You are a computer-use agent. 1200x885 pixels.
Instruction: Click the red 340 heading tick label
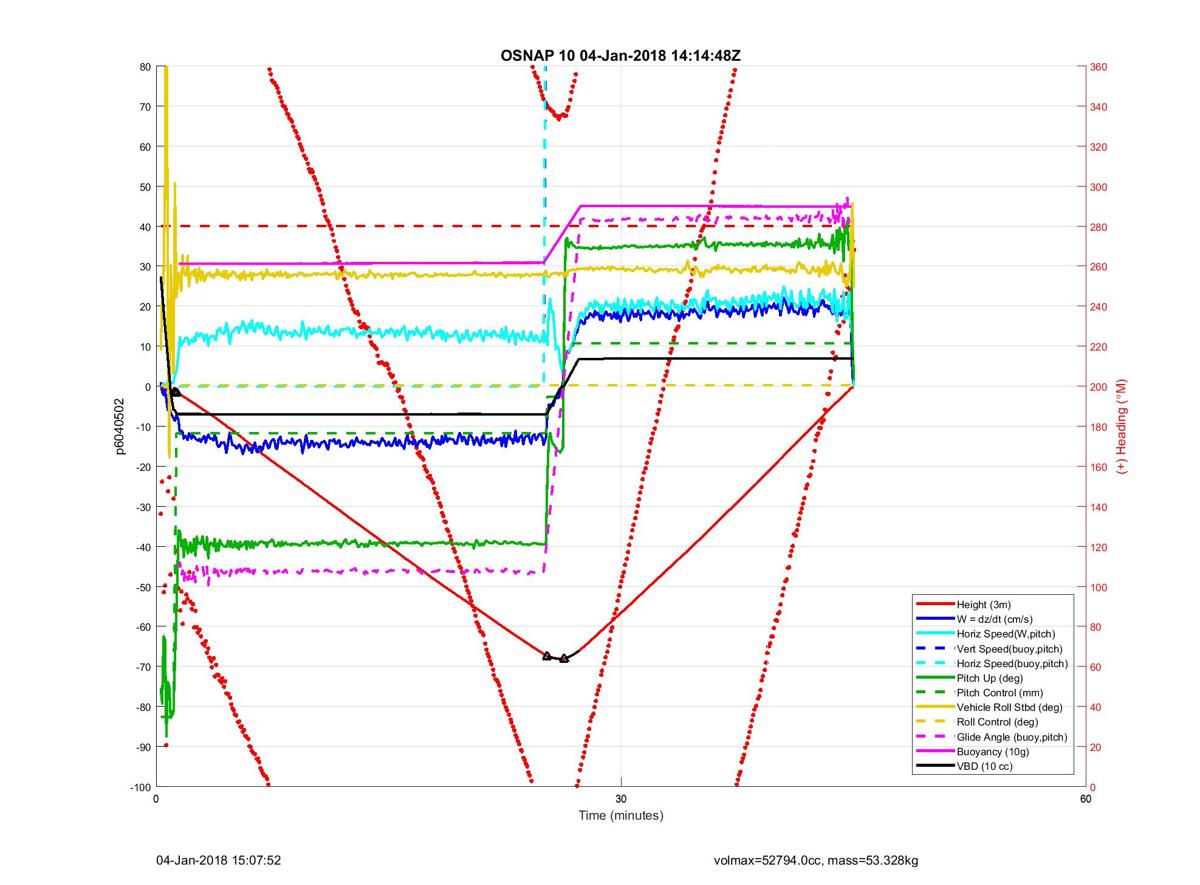coord(1099,107)
